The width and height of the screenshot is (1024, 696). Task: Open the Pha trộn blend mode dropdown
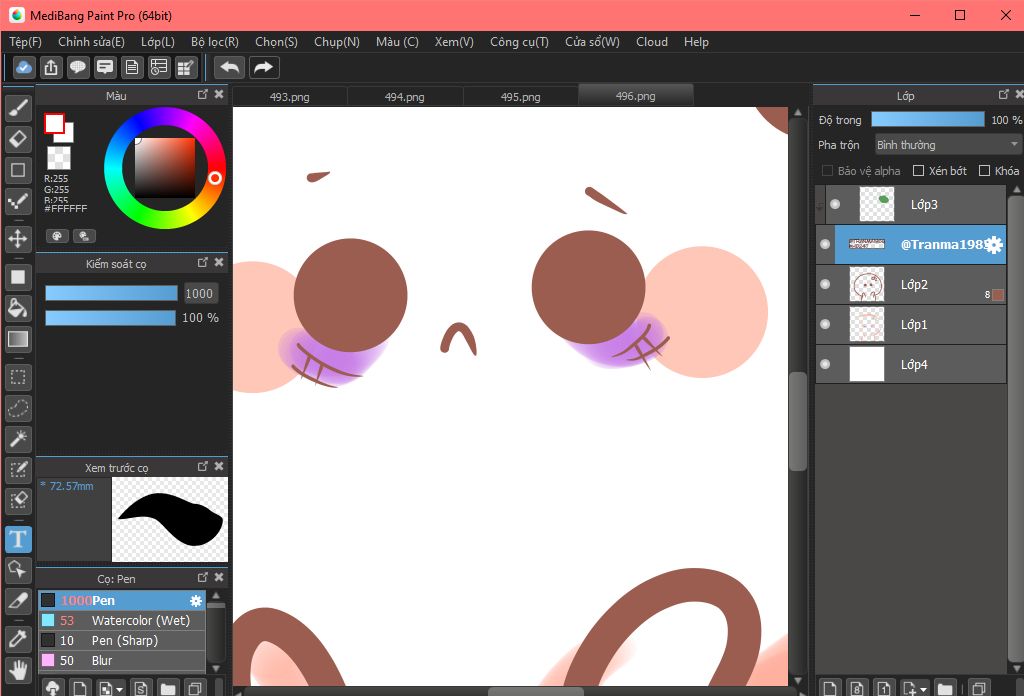tap(946, 145)
